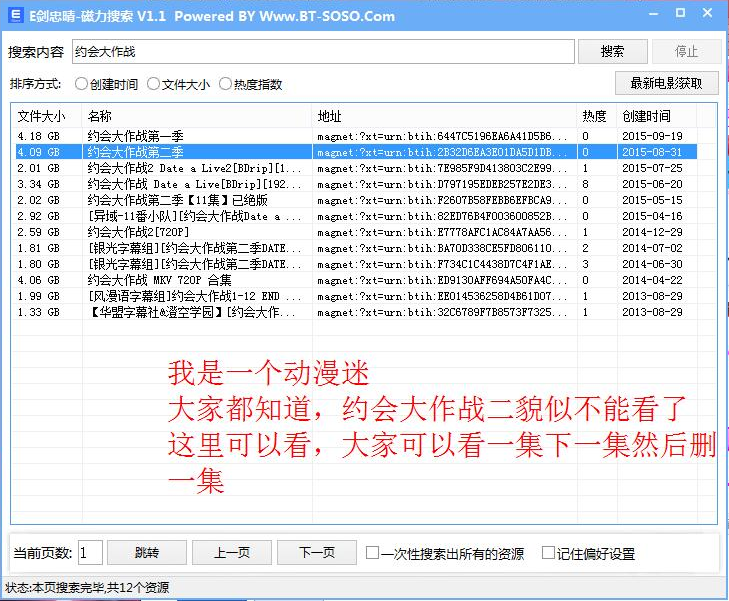
Task: Select the 1.81 GB 银光字幕组 row
Action: [x=356, y=248]
